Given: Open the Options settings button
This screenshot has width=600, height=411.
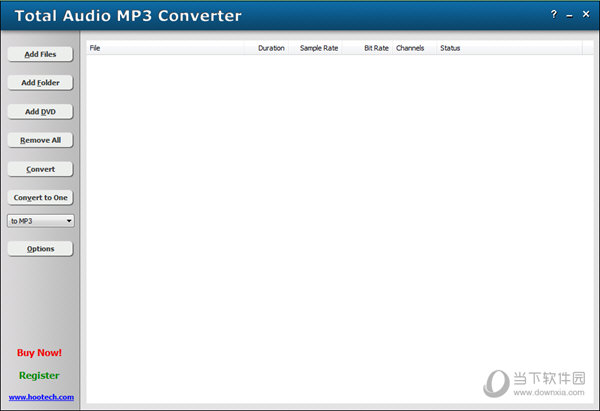Looking at the screenshot, I should (40, 249).
